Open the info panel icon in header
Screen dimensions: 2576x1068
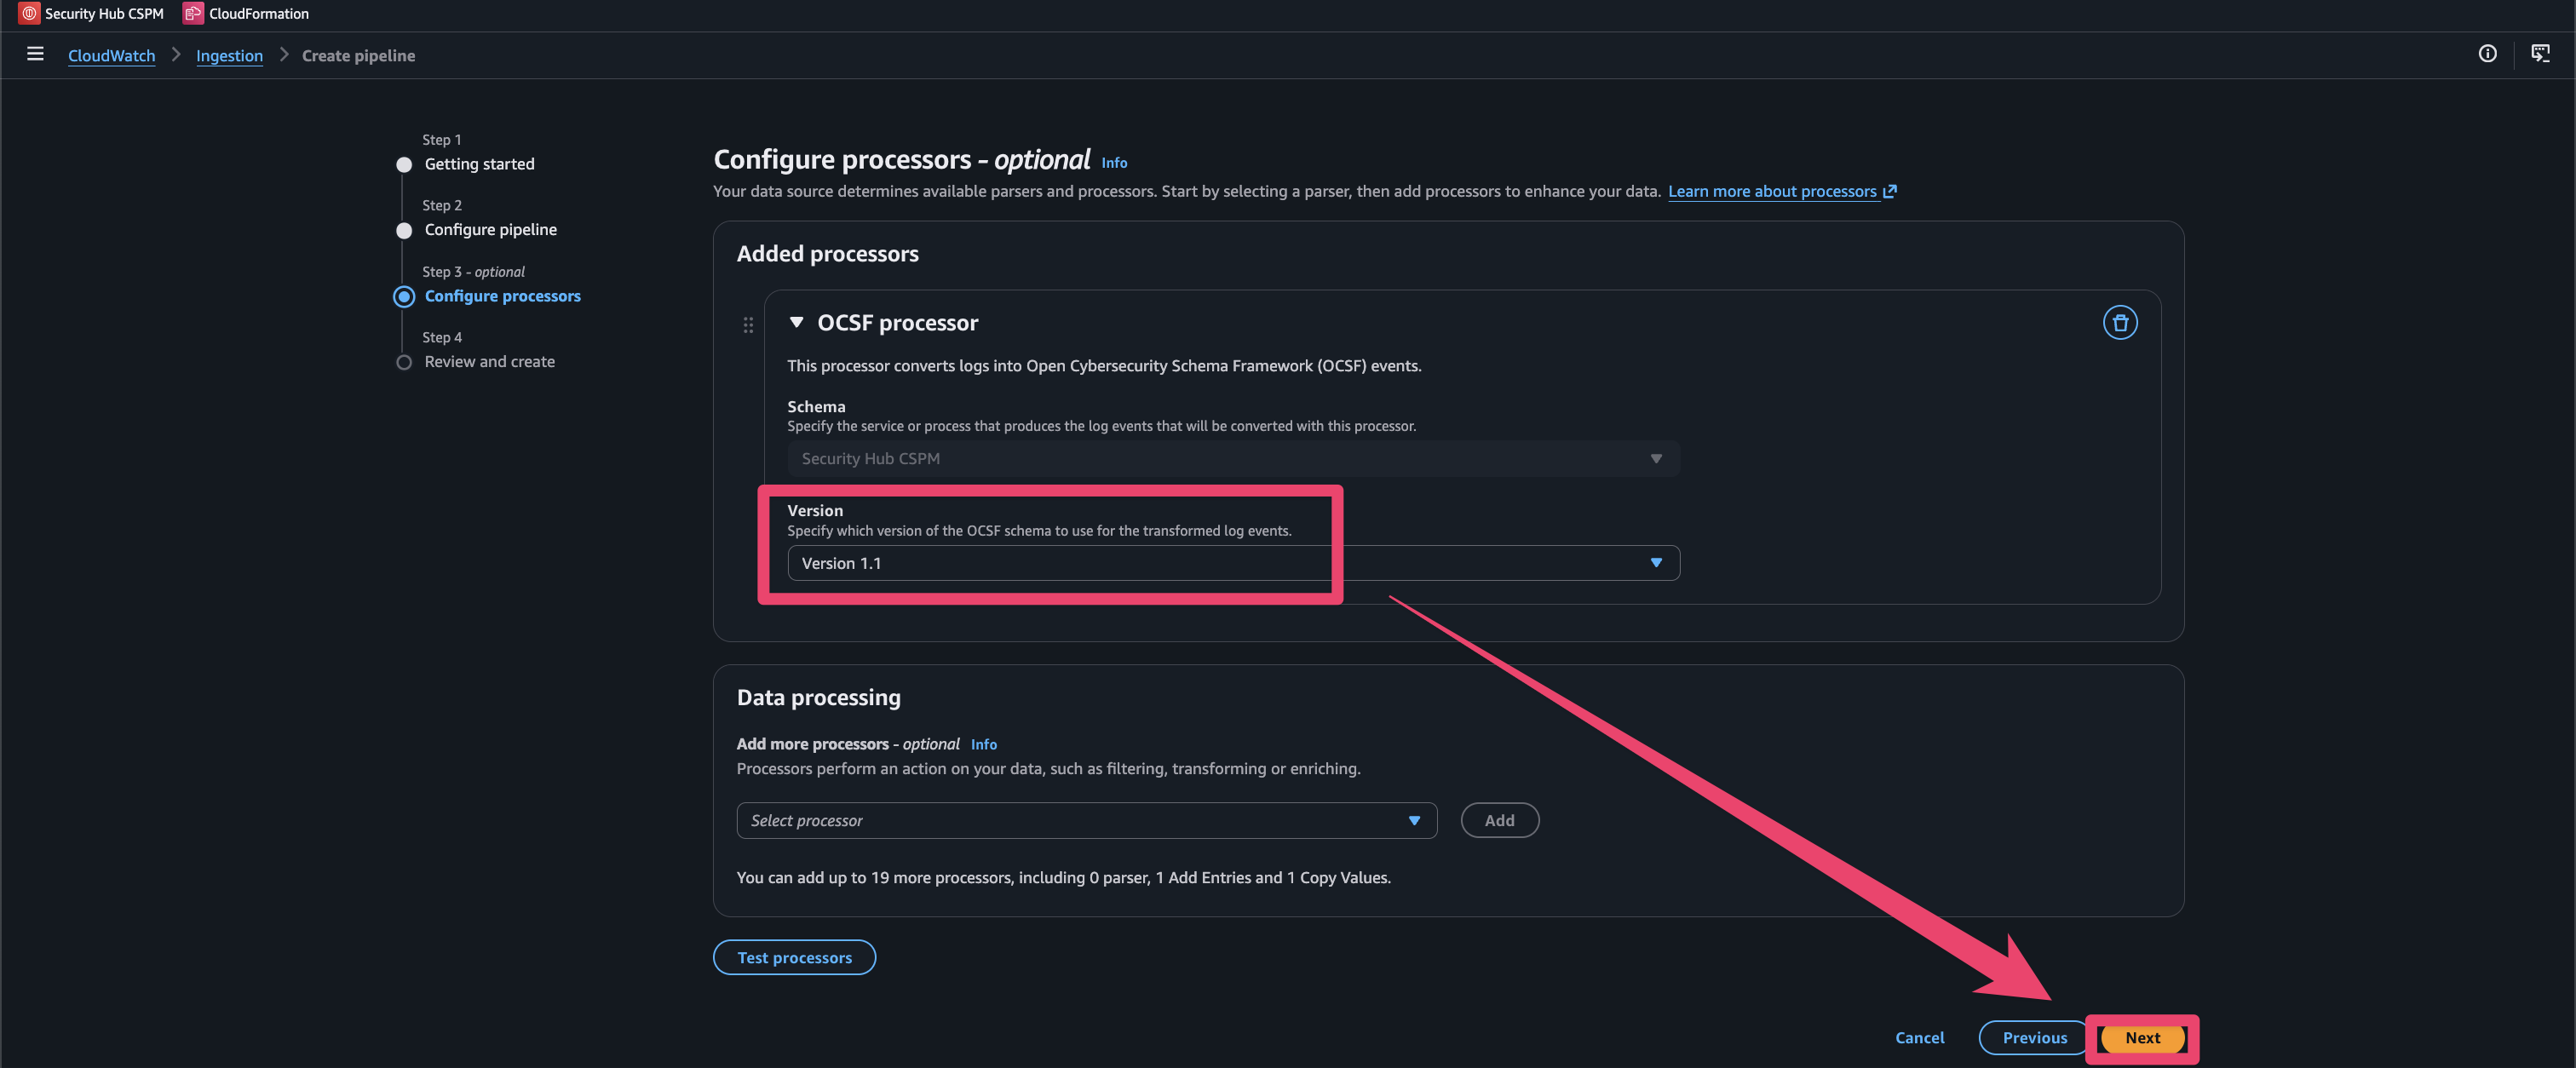click(x=2487, y=54)
